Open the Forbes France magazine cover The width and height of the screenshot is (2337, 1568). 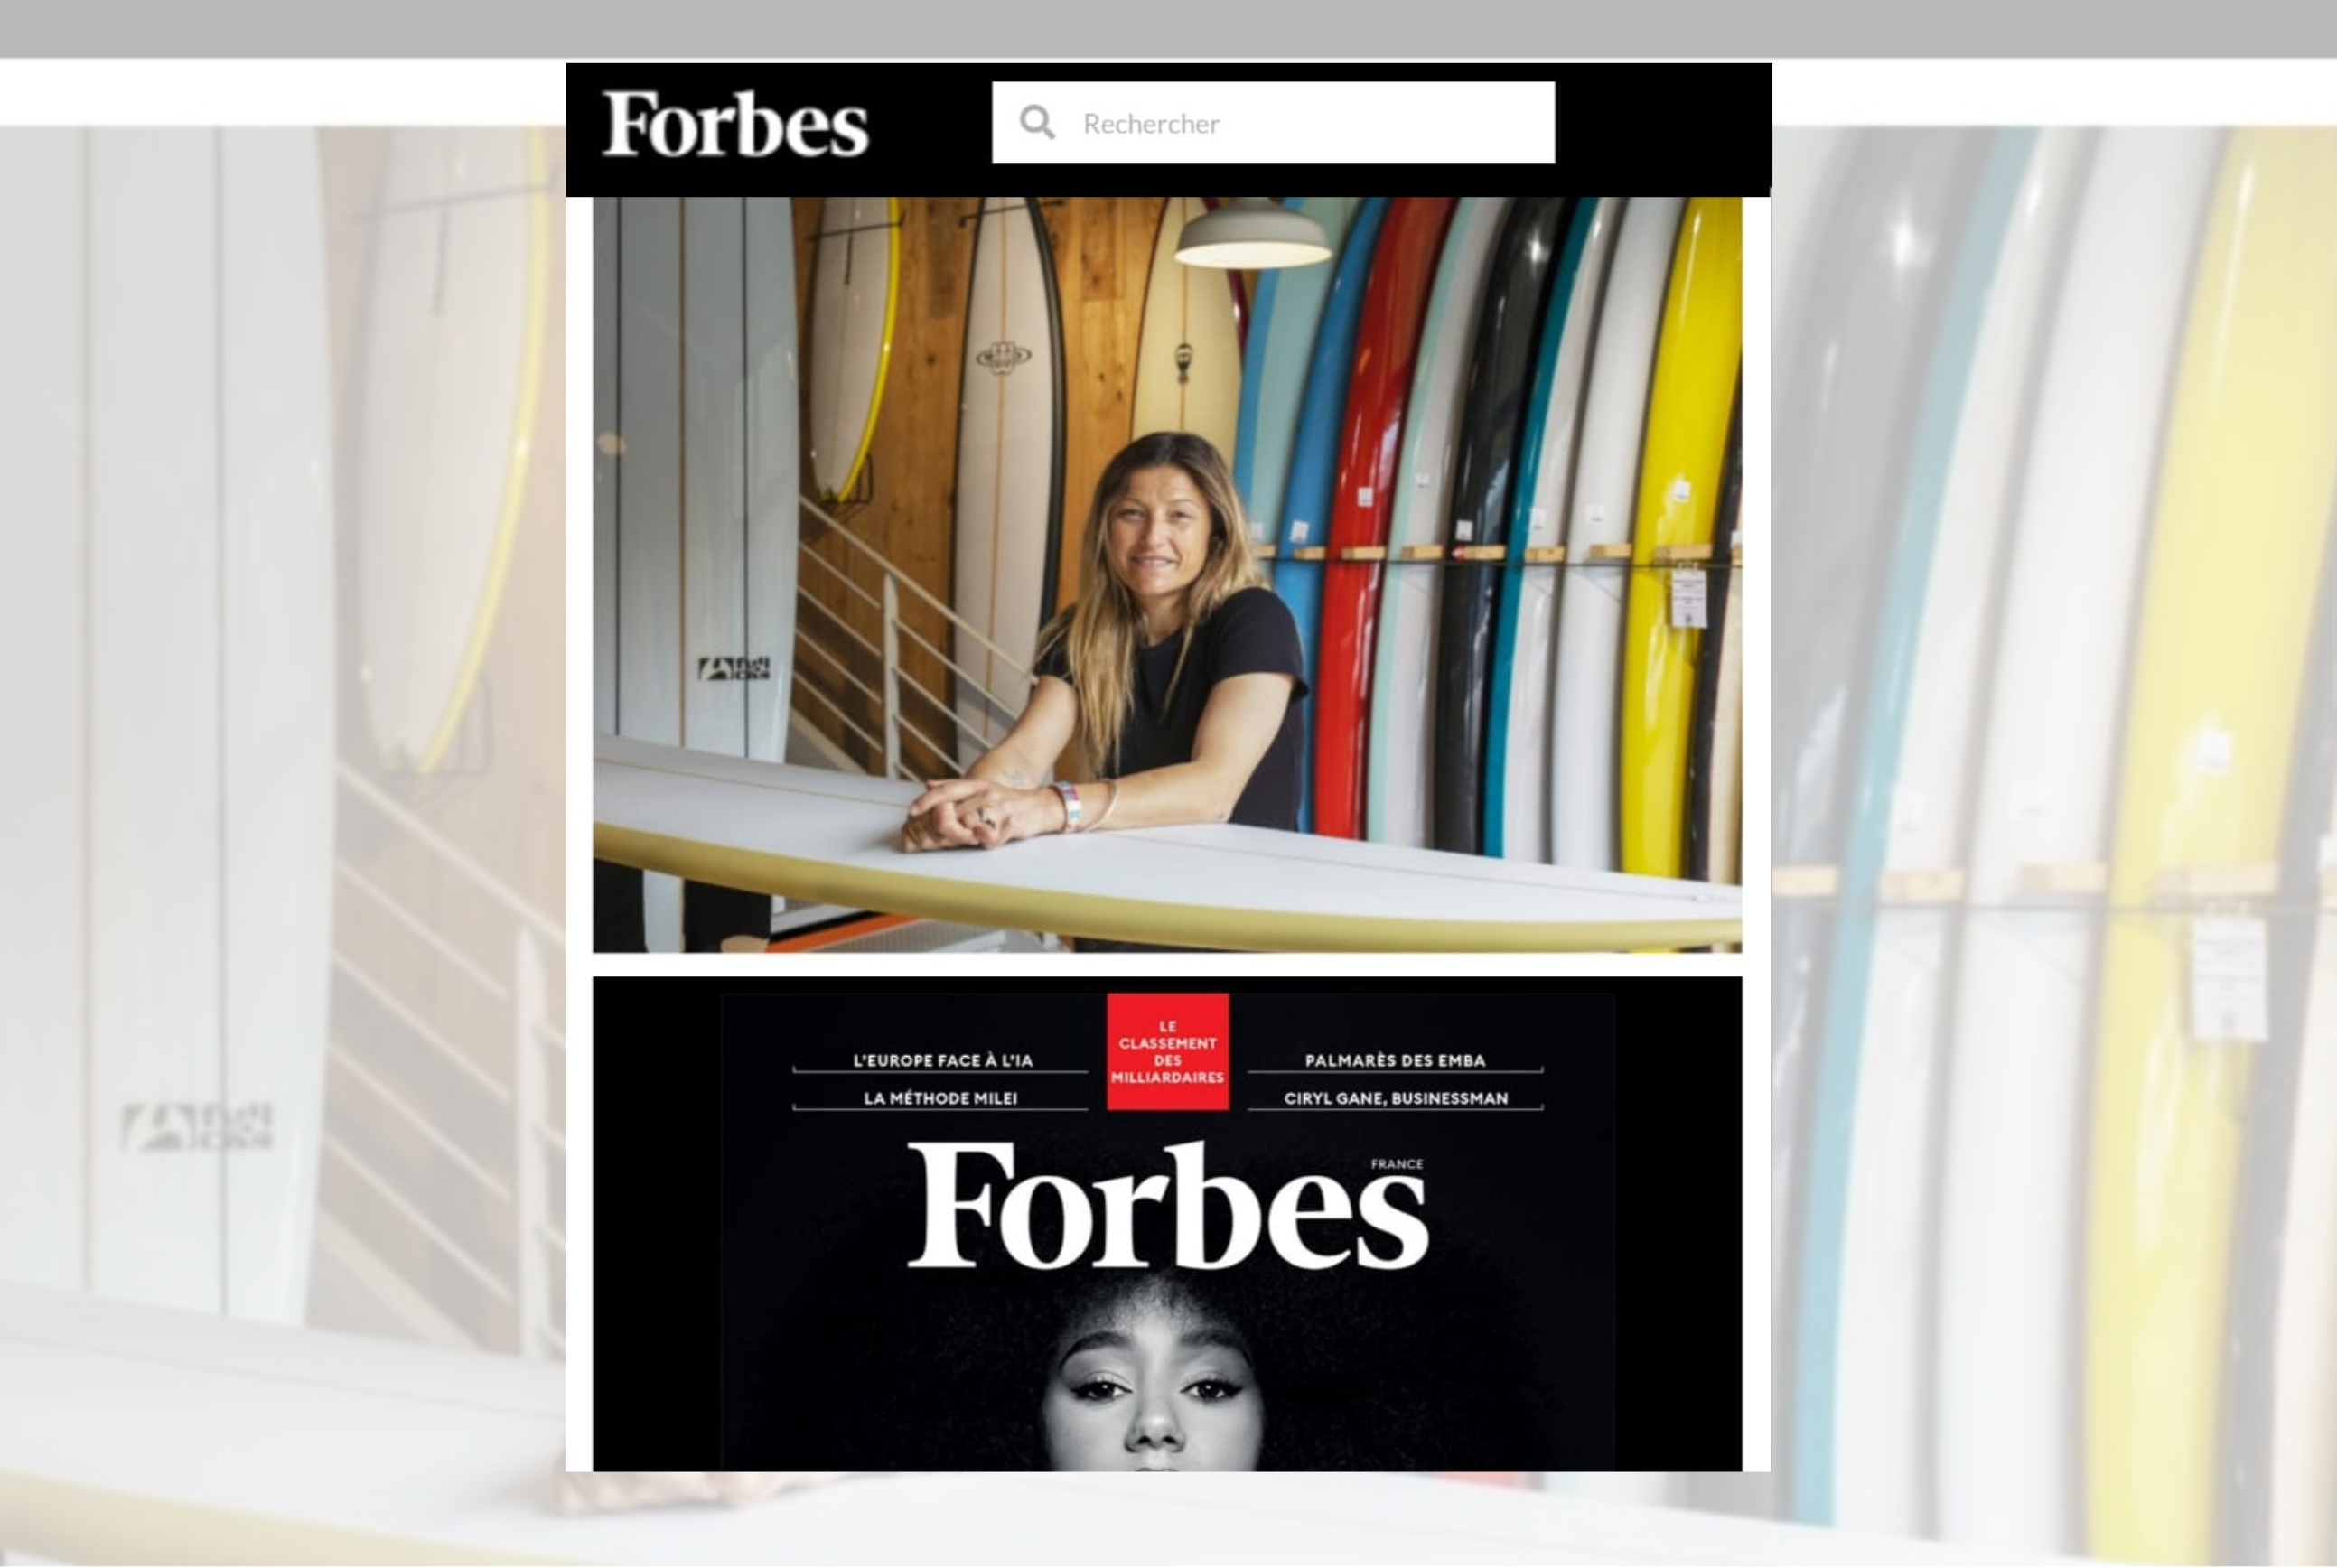1167,1224
